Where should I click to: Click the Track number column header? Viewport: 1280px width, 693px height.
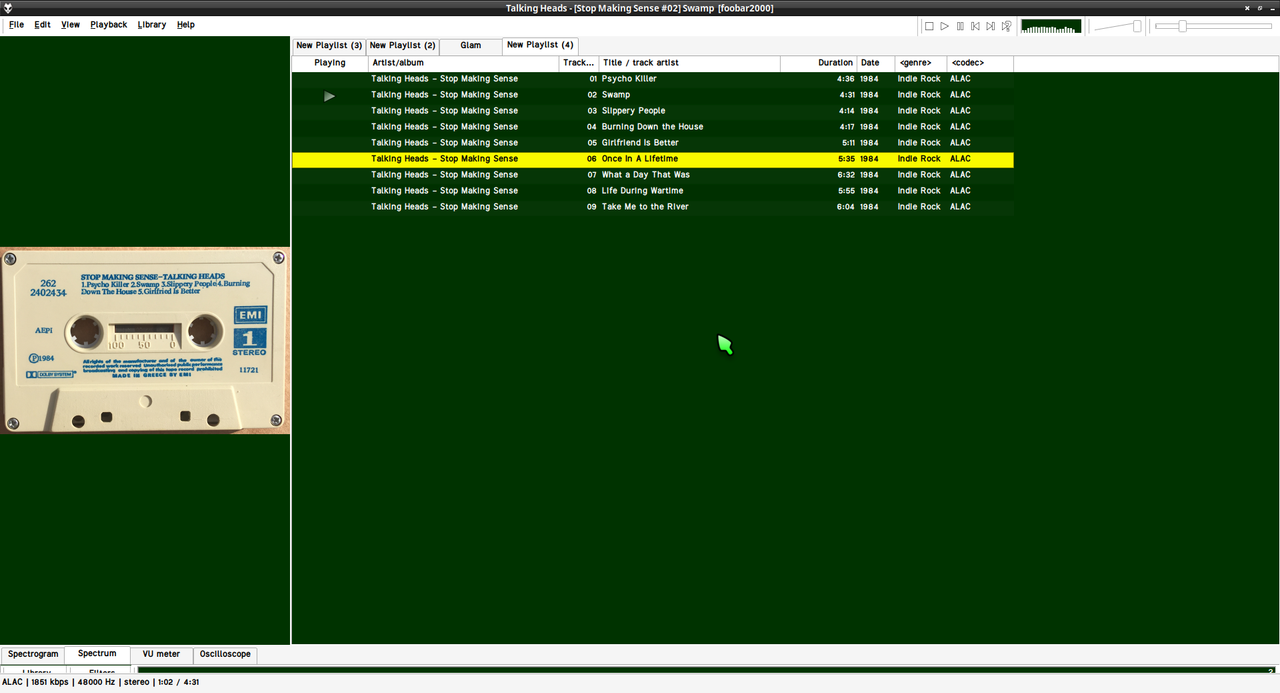tap(579, 63)
